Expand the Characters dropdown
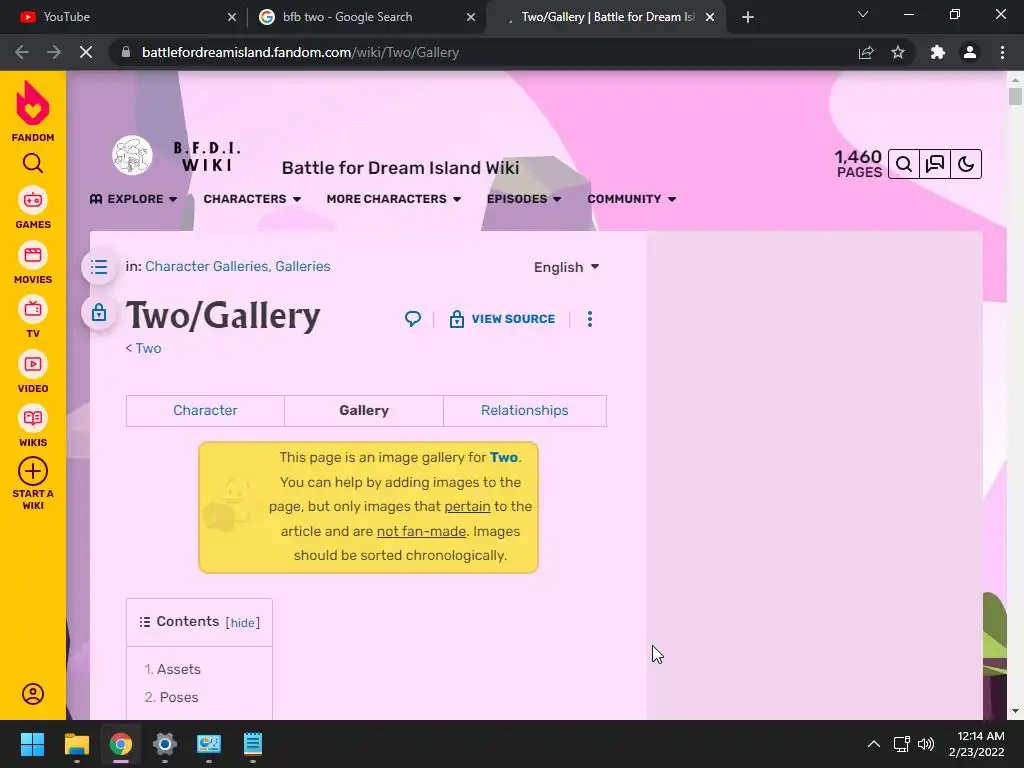1024x768 pixels. coord(252,199)
